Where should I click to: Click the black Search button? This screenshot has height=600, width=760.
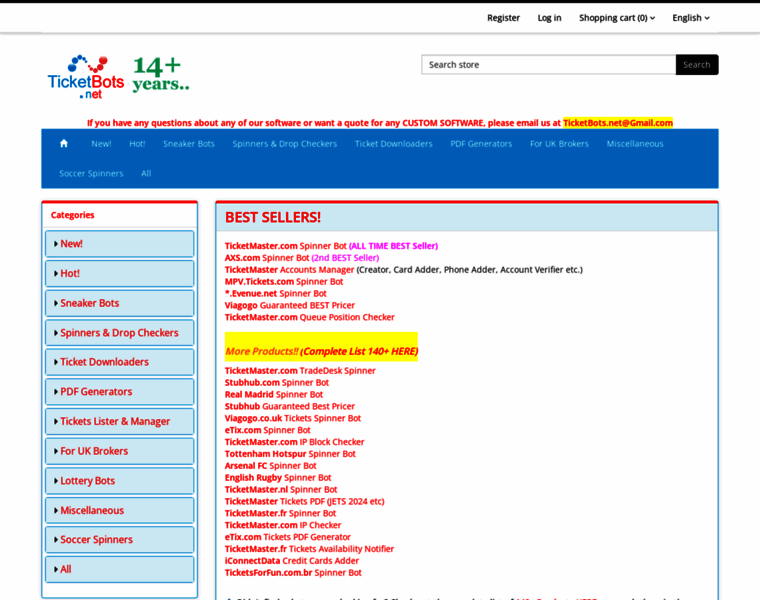[x=697, y=64]
